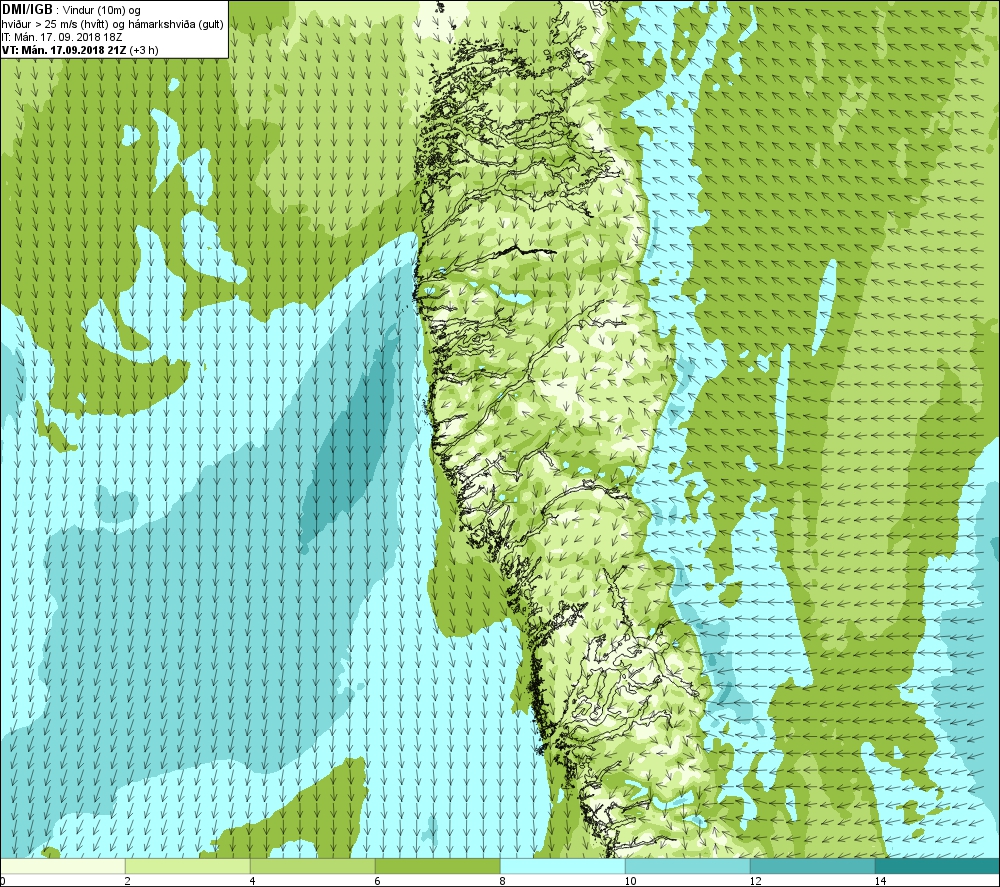
Task: Click the 'DMI/IGB' title text
Action: (x=27, y=10)
